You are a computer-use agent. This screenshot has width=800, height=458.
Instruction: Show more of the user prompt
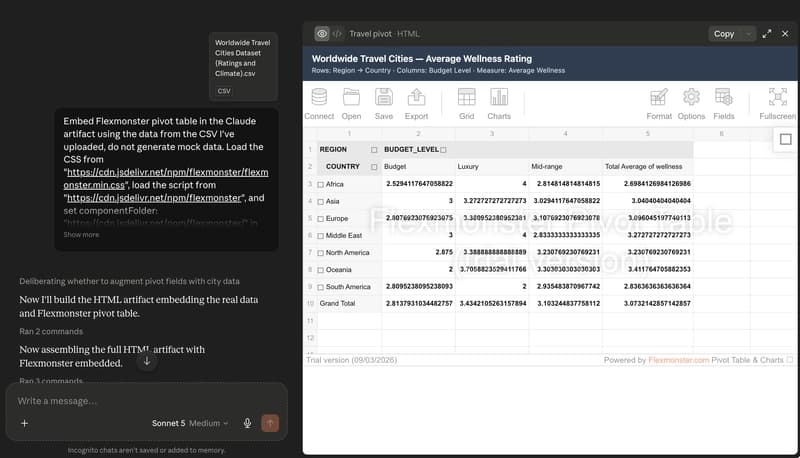81,235
